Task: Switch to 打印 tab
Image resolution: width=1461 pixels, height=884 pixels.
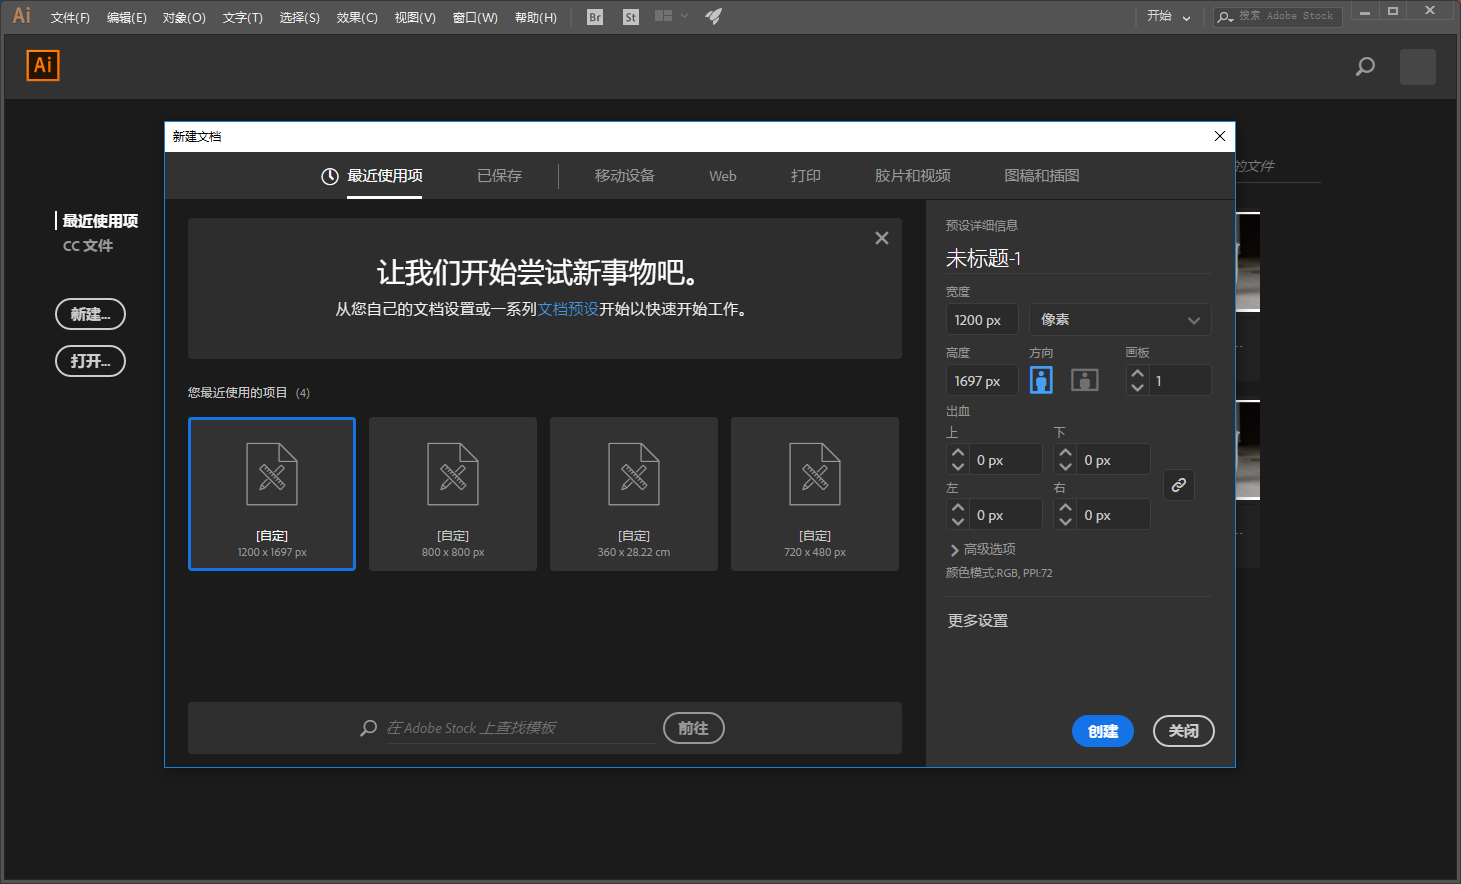Action: pyautogui.click(x=805, y=176)
